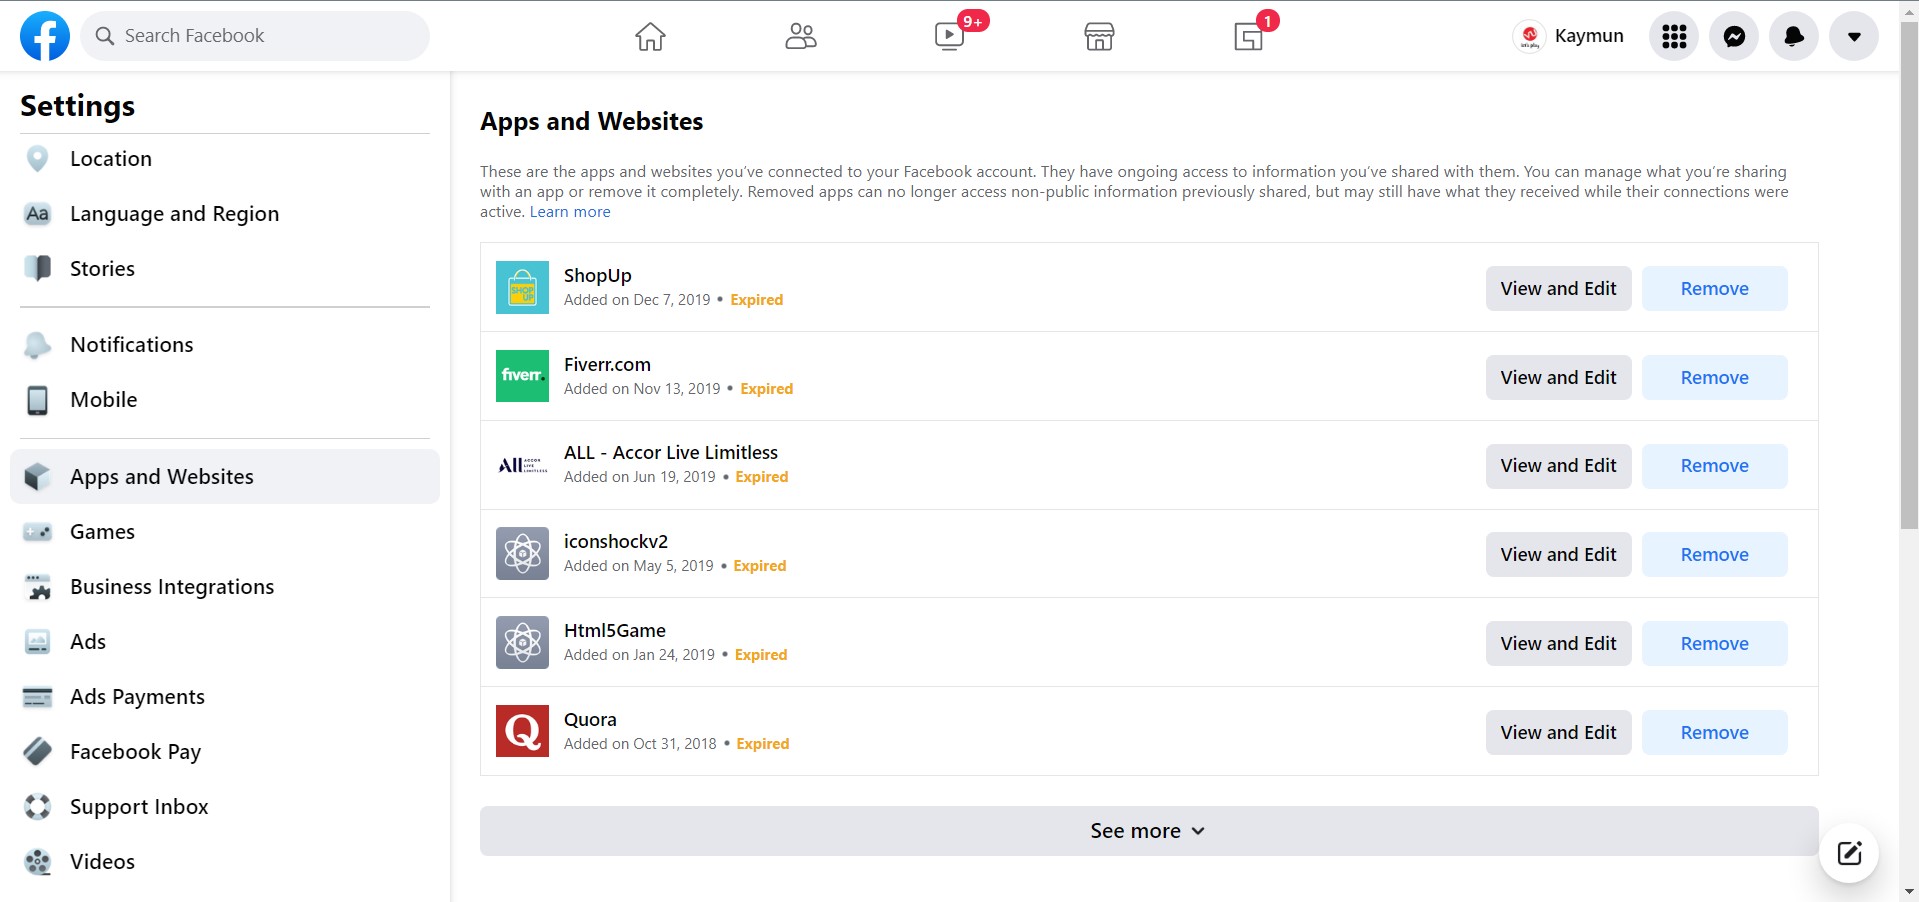Follow the Learn more link

pos(570,212)
